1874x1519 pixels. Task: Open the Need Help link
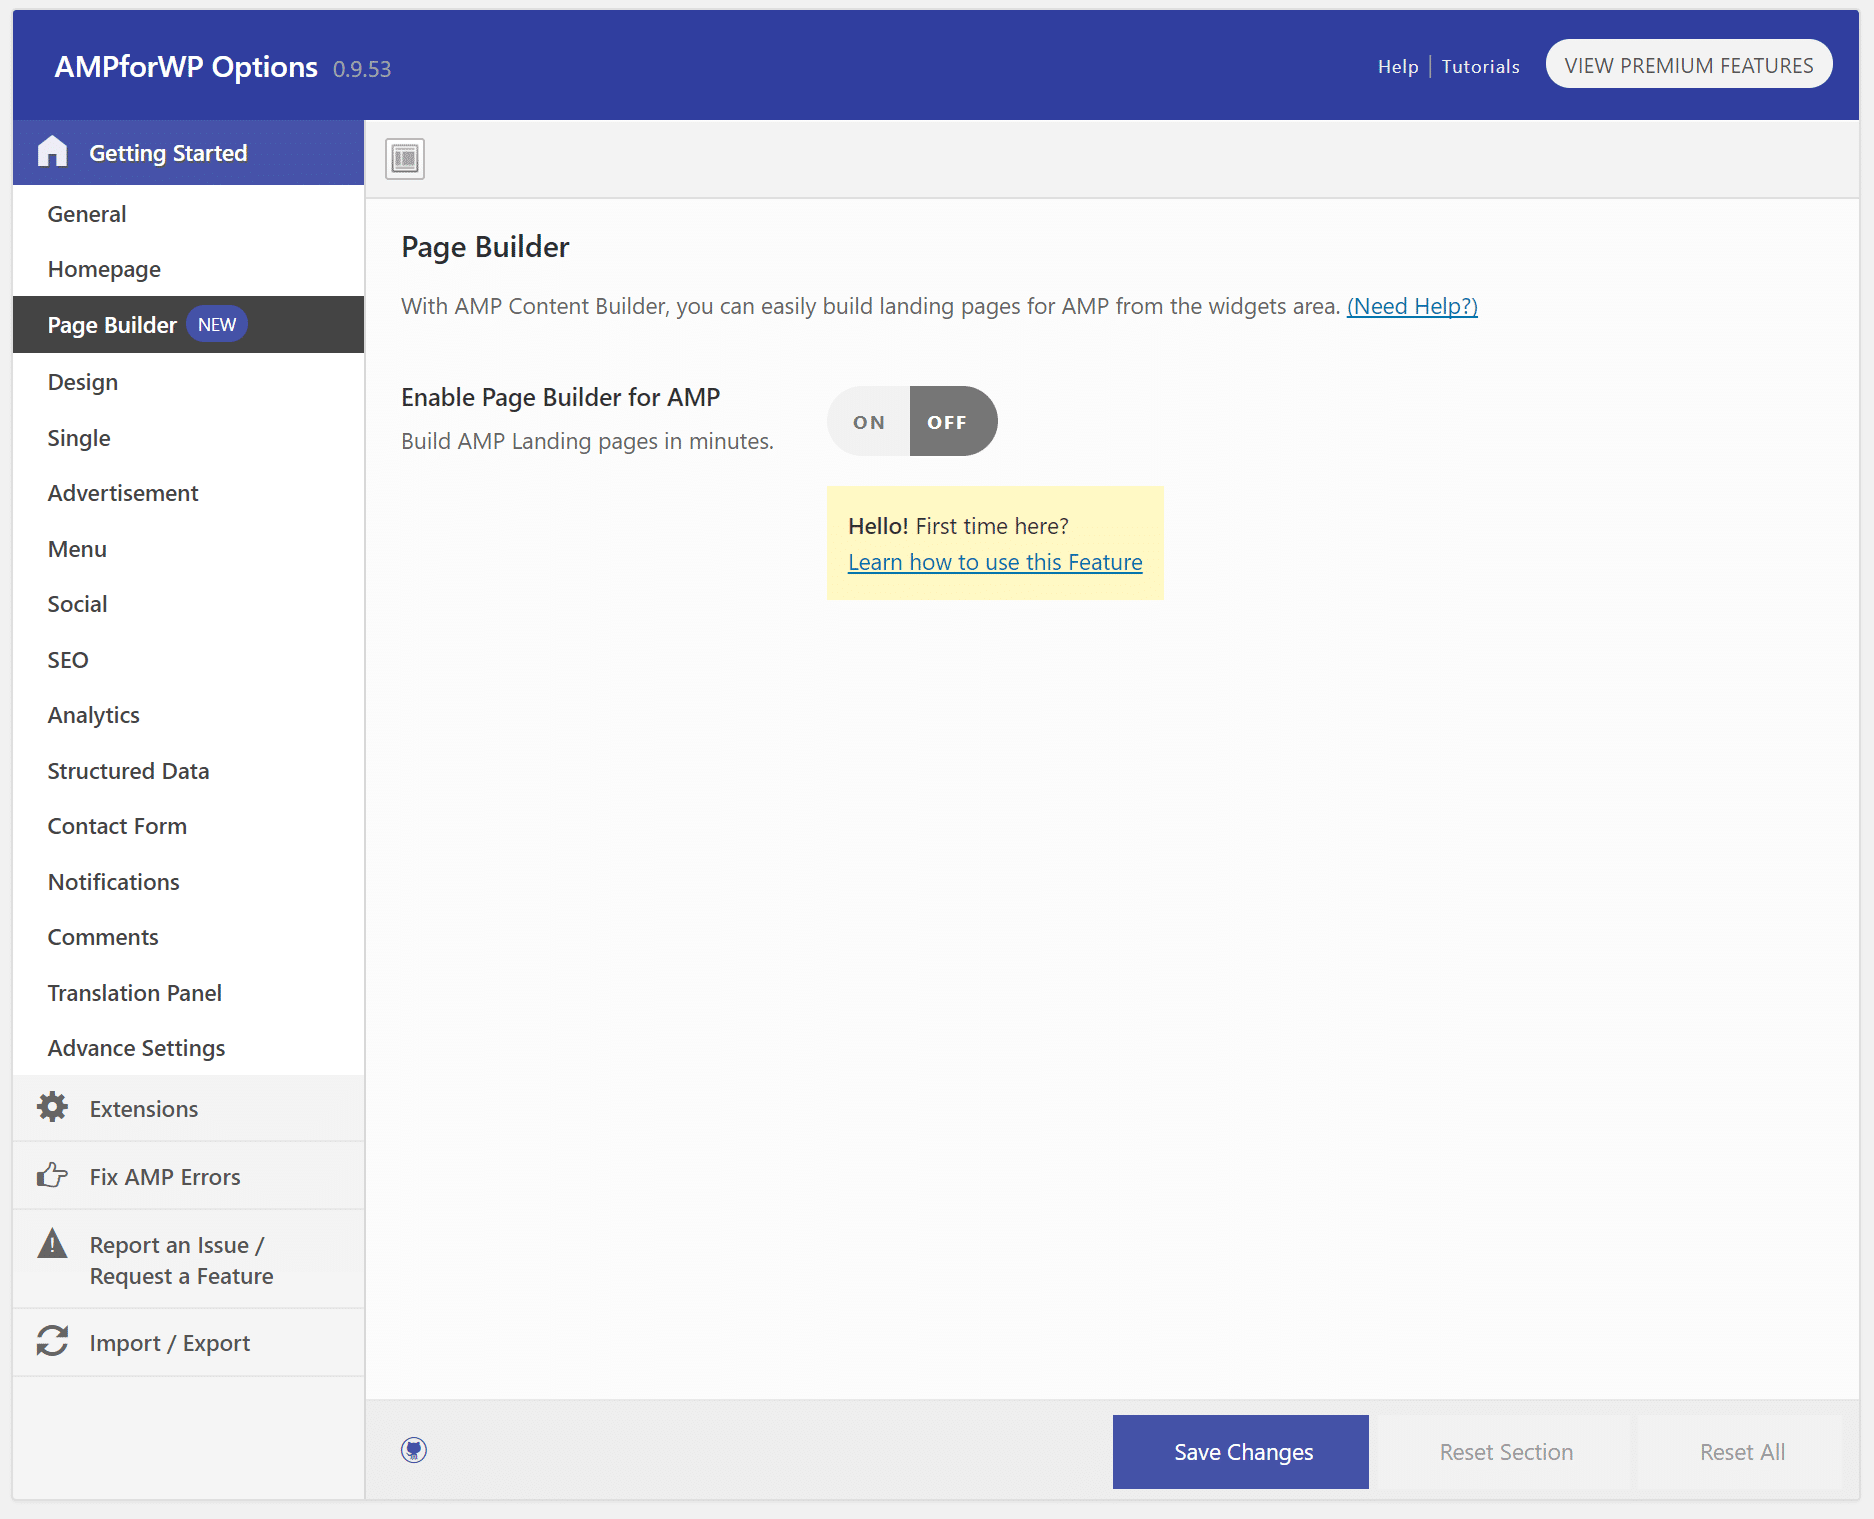[1412, 306]
